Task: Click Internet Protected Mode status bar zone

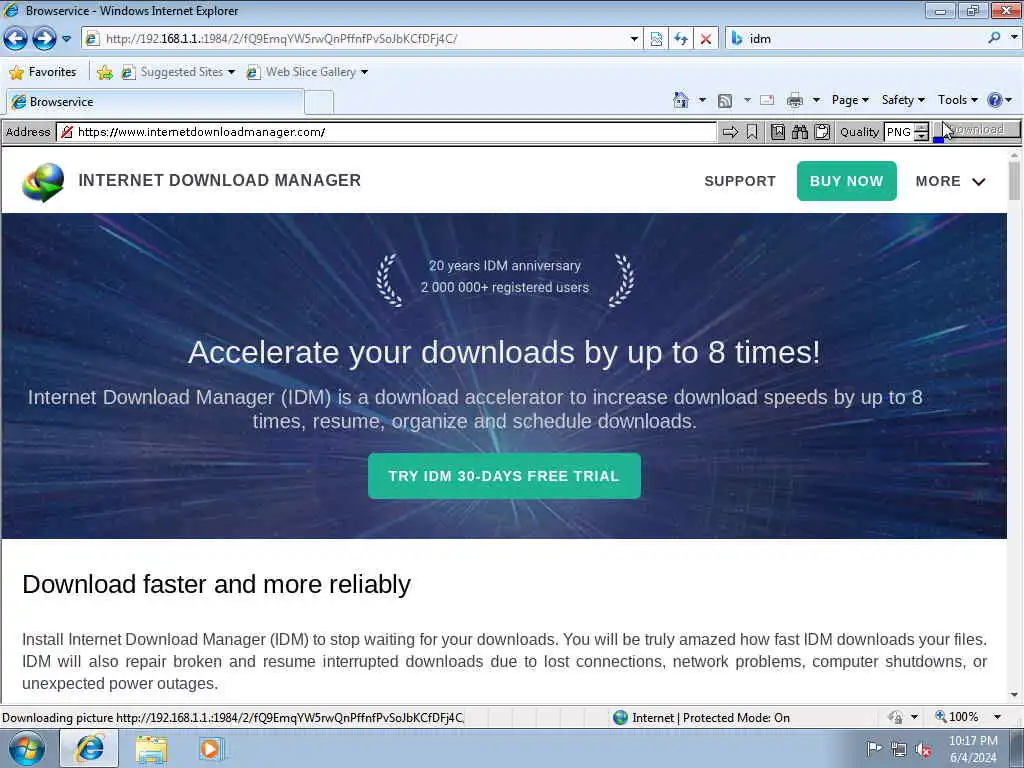Action: [x=701, y=718]
